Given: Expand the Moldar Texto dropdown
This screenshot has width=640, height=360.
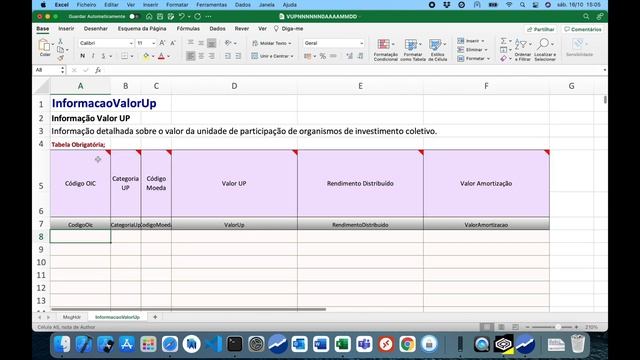Looking at the screenshot, I should [290, 43].
